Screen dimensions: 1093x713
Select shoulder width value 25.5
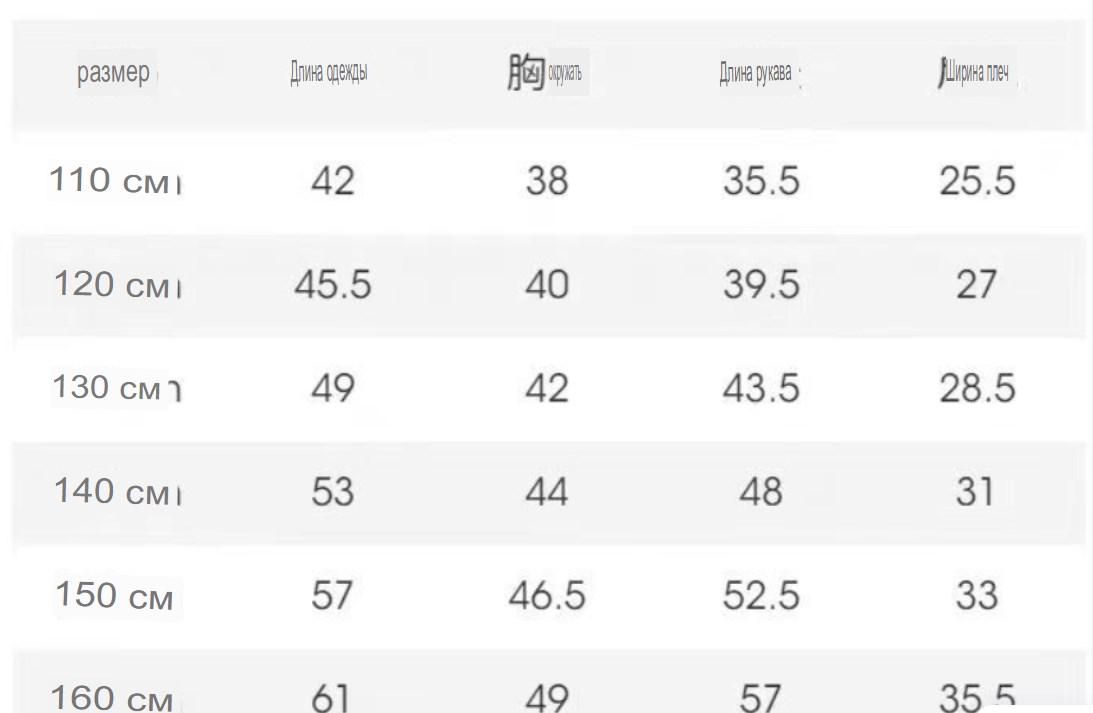[977, 181]
